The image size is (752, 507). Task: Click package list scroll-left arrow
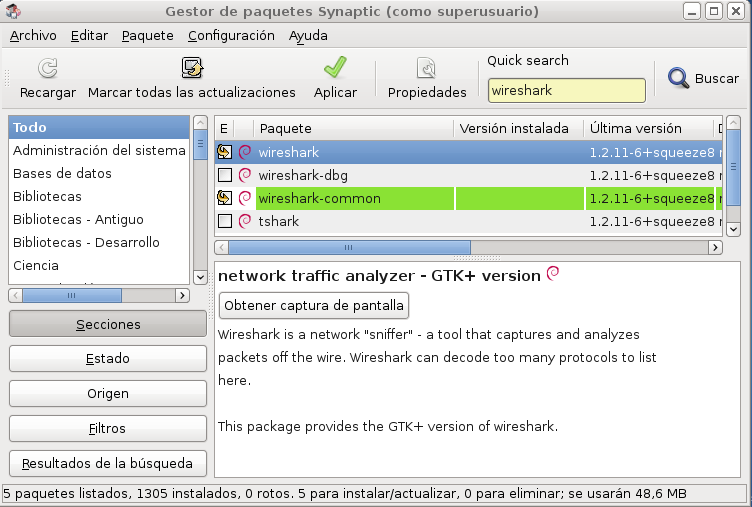tap(221, 248)
